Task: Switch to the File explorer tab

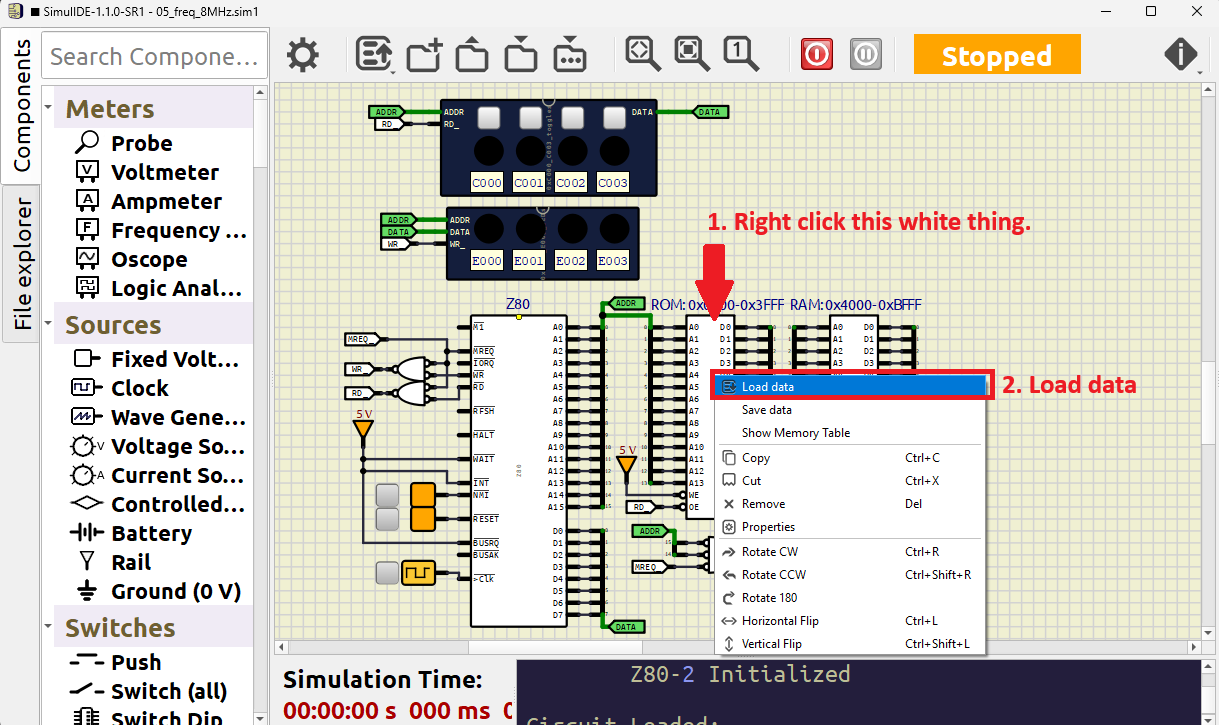Action: click(x=21, y=264)
